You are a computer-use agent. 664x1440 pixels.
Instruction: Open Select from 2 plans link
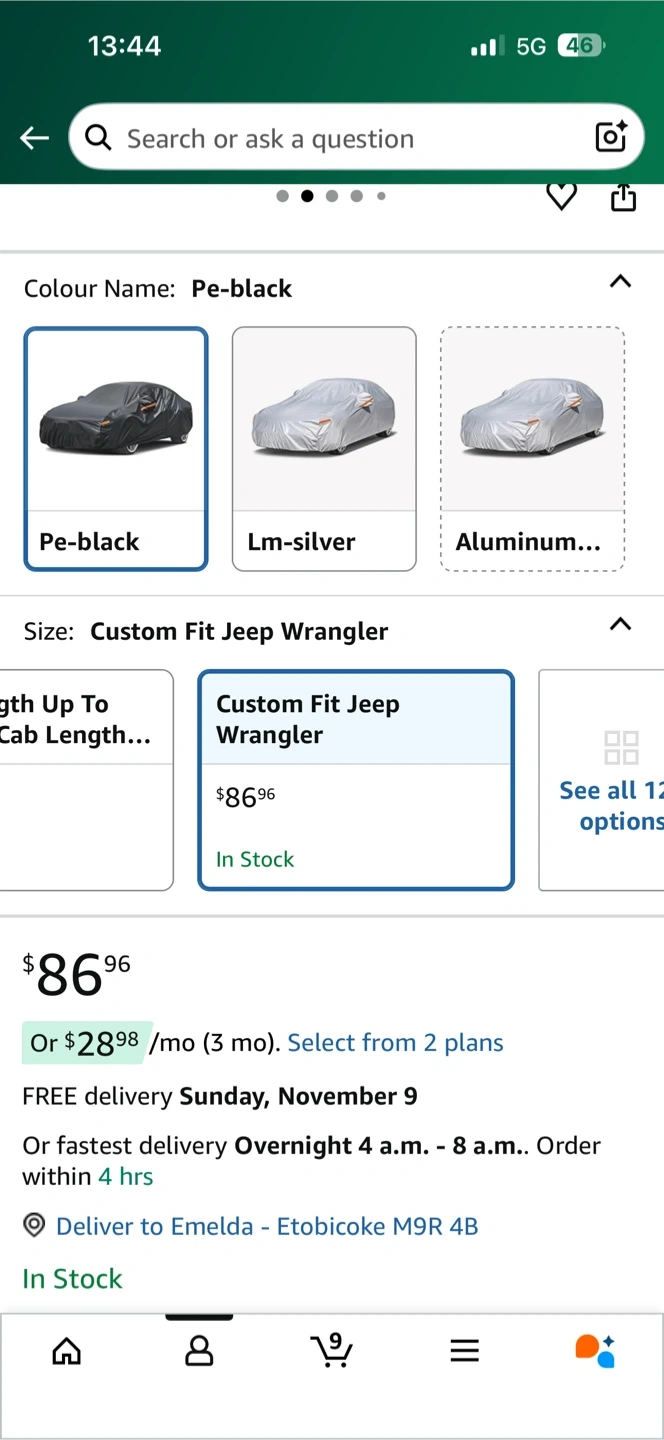(x=395, y=1043)
